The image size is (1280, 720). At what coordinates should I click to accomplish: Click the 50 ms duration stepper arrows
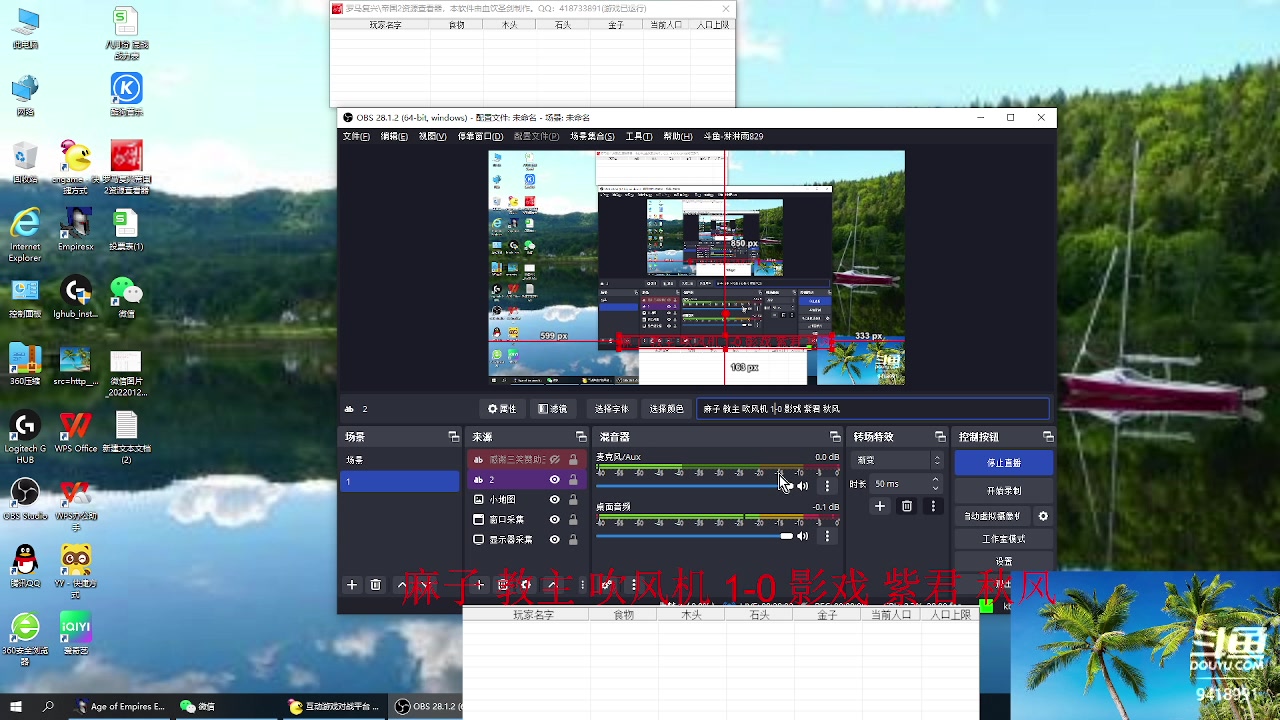click(935, 483)
